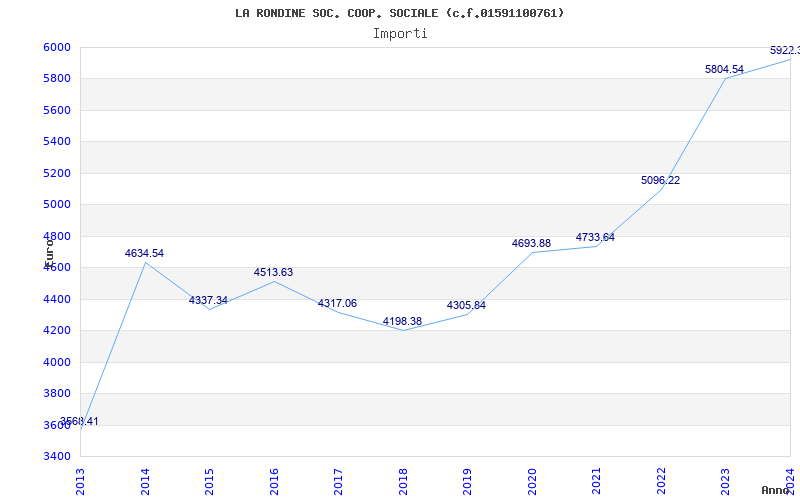Select the 5096.22 data label

[x=661, y=180]
